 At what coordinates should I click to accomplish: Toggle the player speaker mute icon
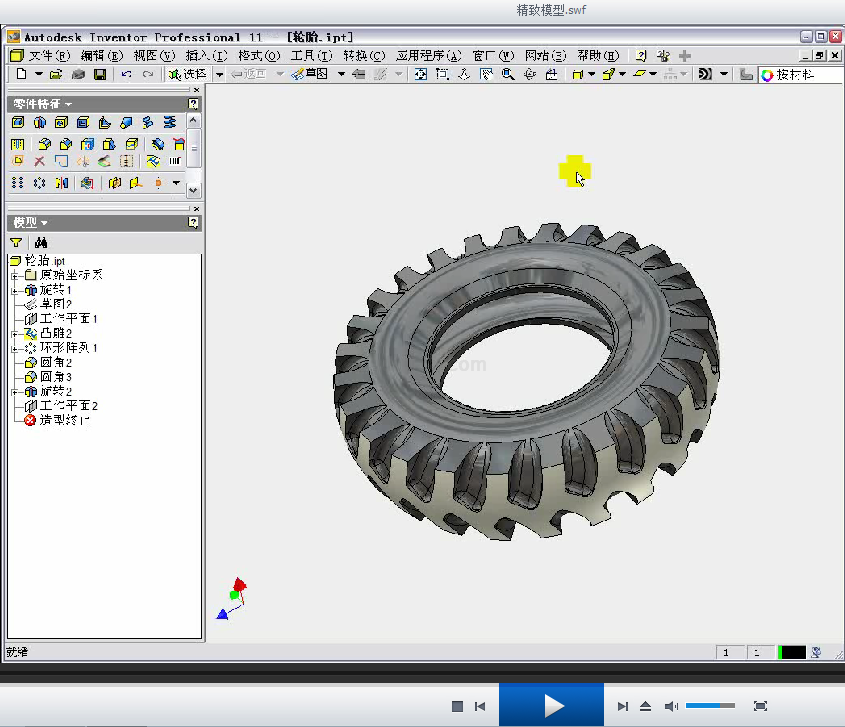[x=671, y=706]
